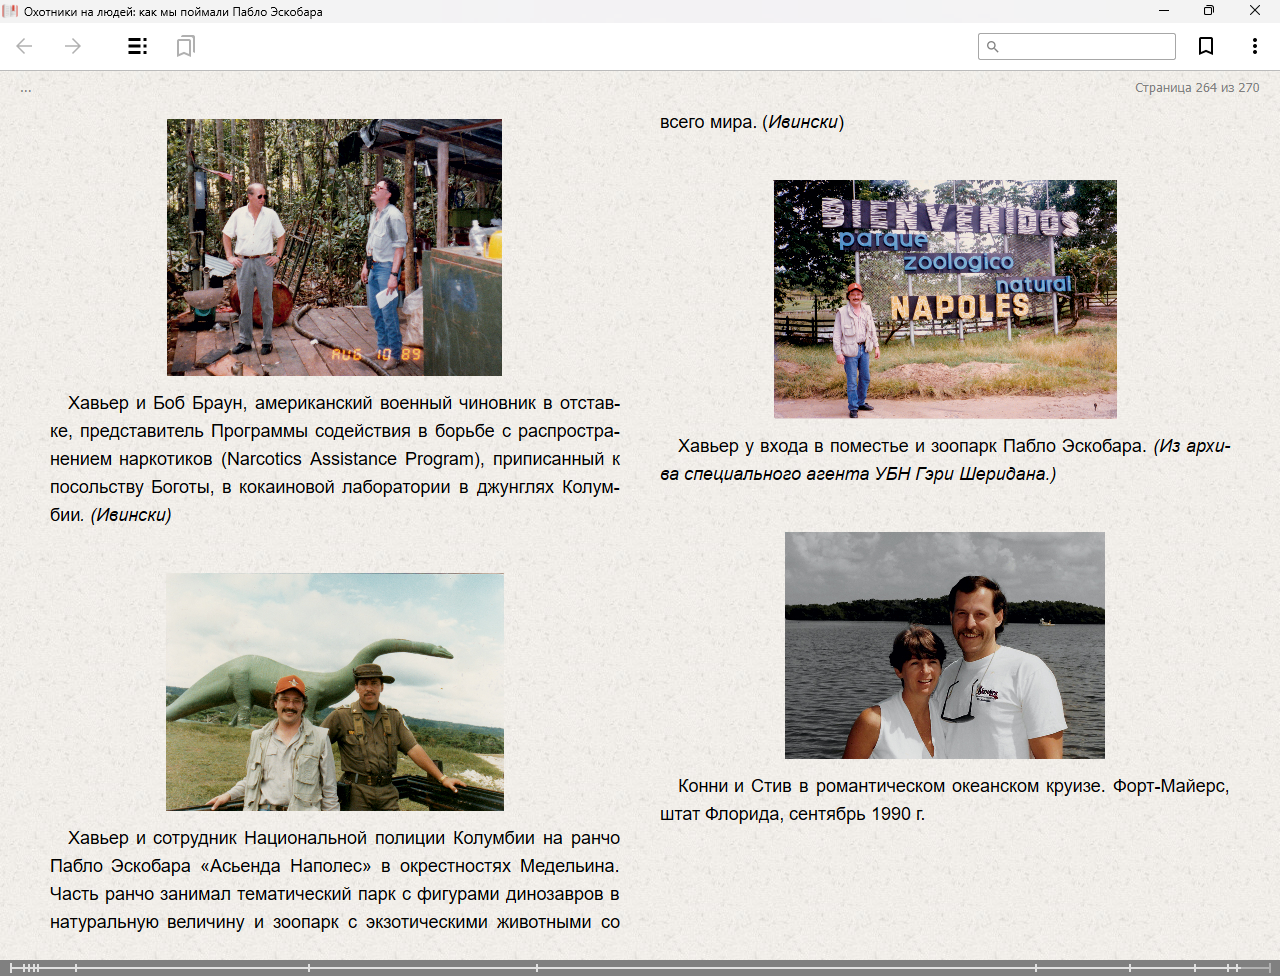Go back with the left arrow
The height and width of the screenshot is (976, 1280).
click(x=25, y=46)
